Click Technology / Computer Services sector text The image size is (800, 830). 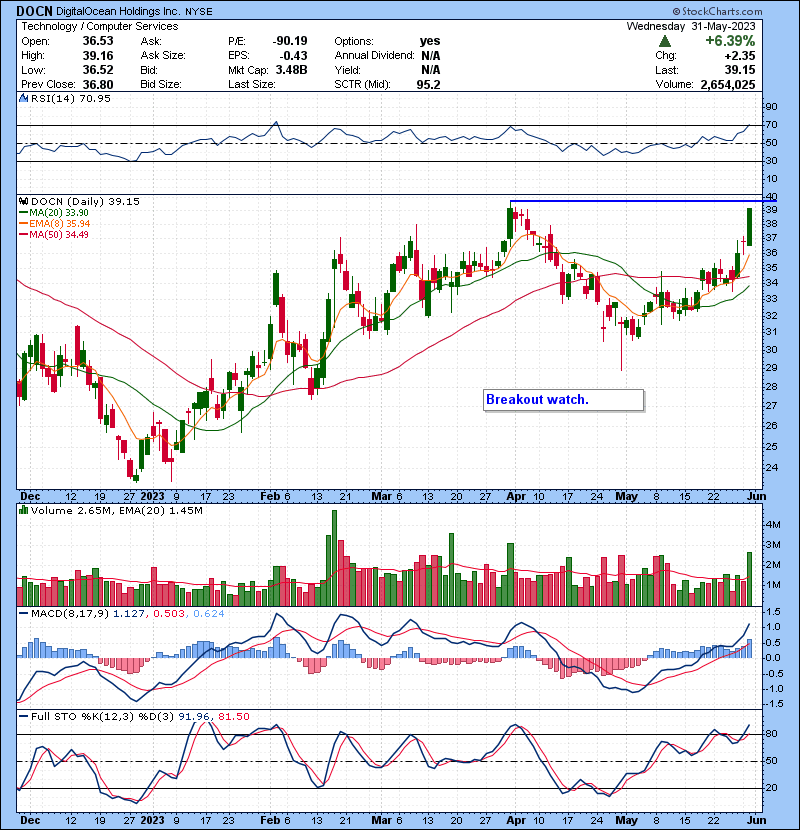click(100, 26)
